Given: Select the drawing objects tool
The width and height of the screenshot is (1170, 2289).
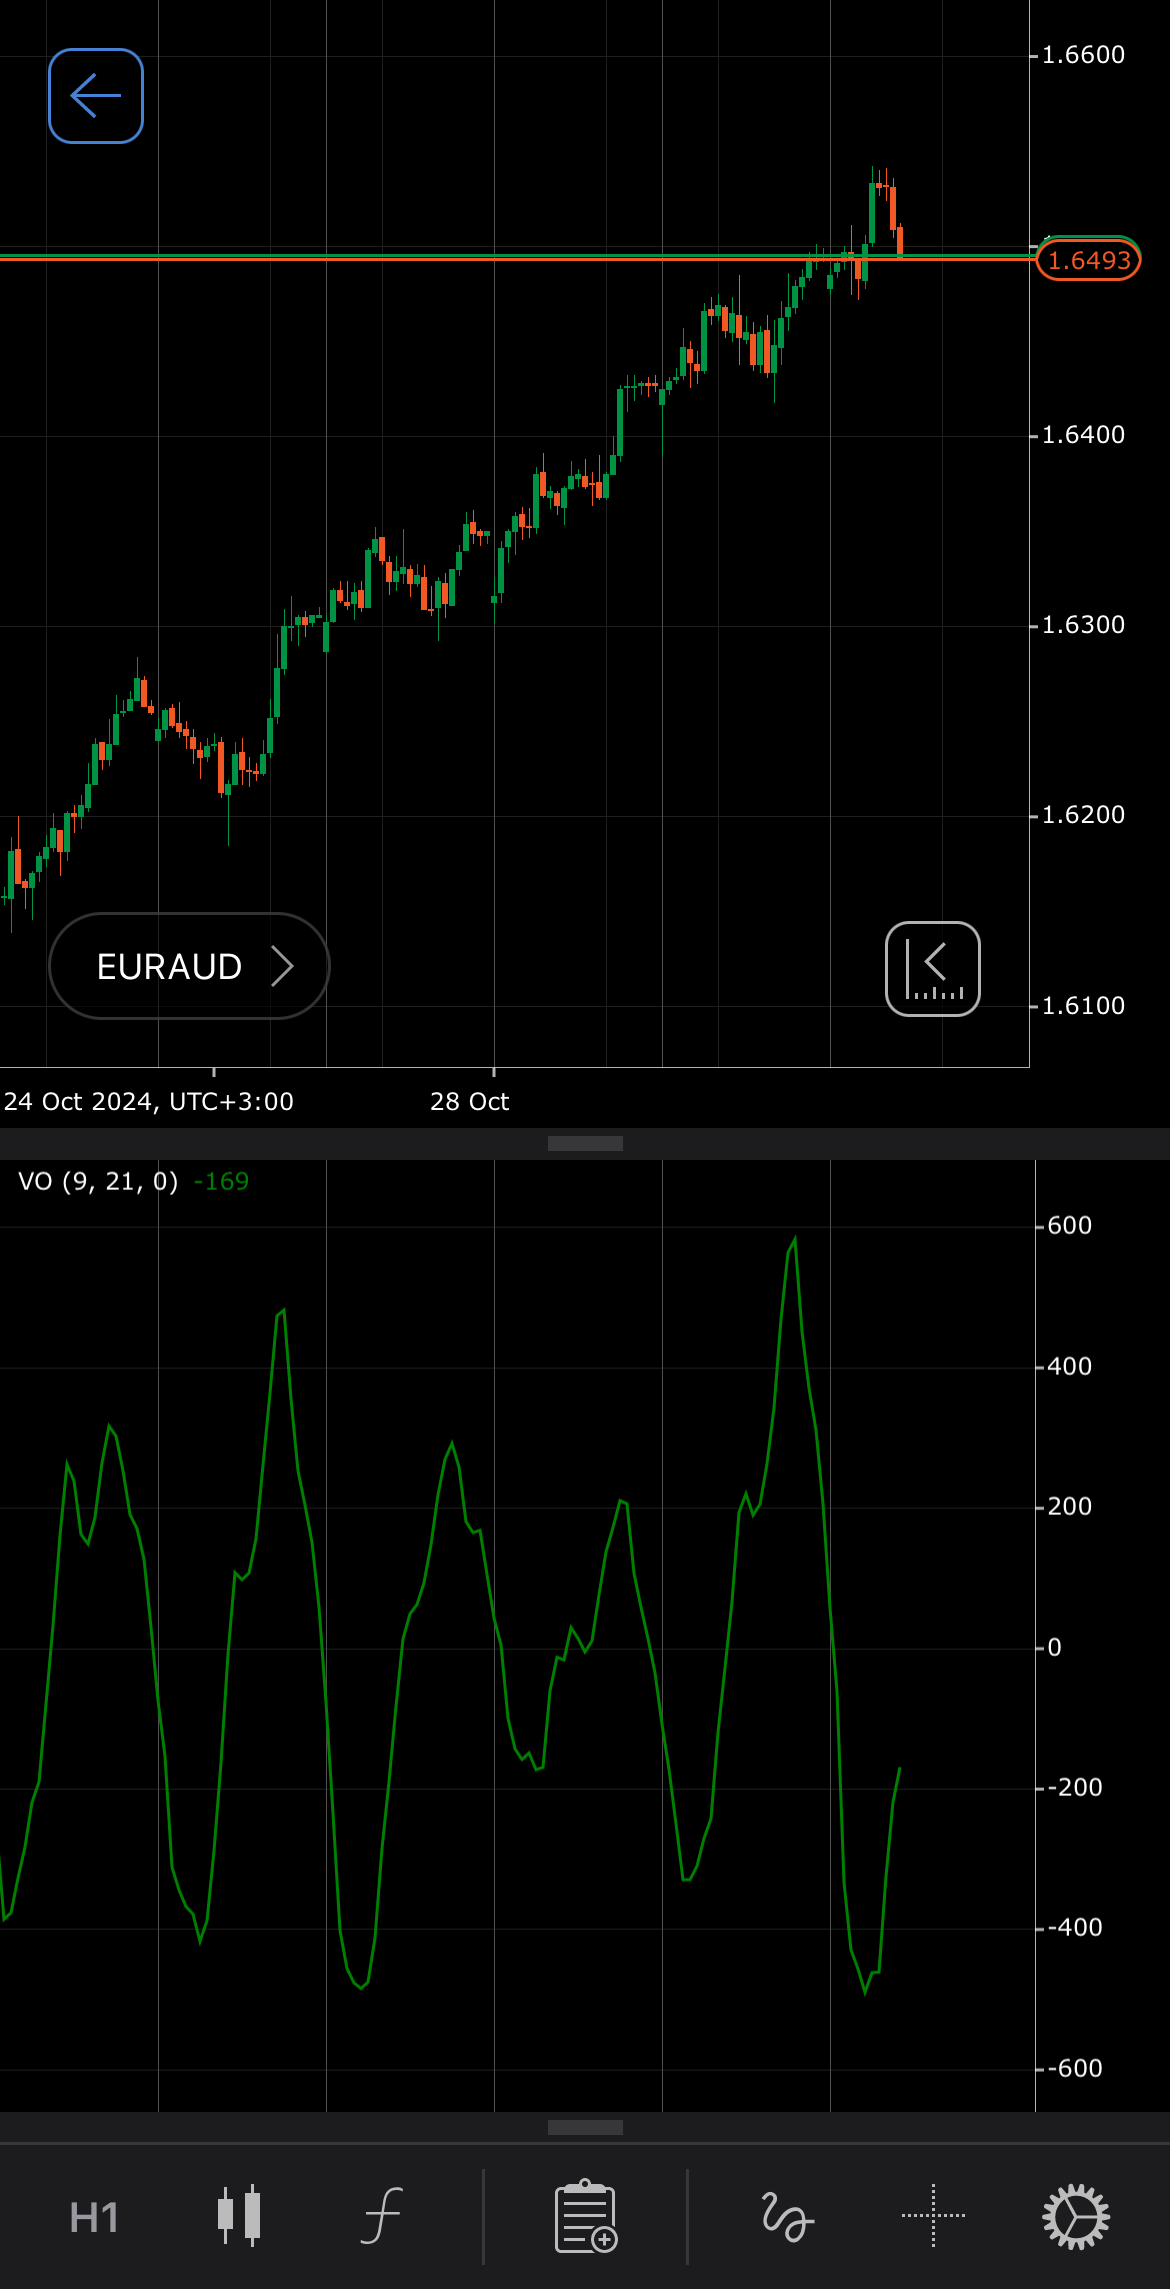Looking at the screenshot, I should 787,2216.
